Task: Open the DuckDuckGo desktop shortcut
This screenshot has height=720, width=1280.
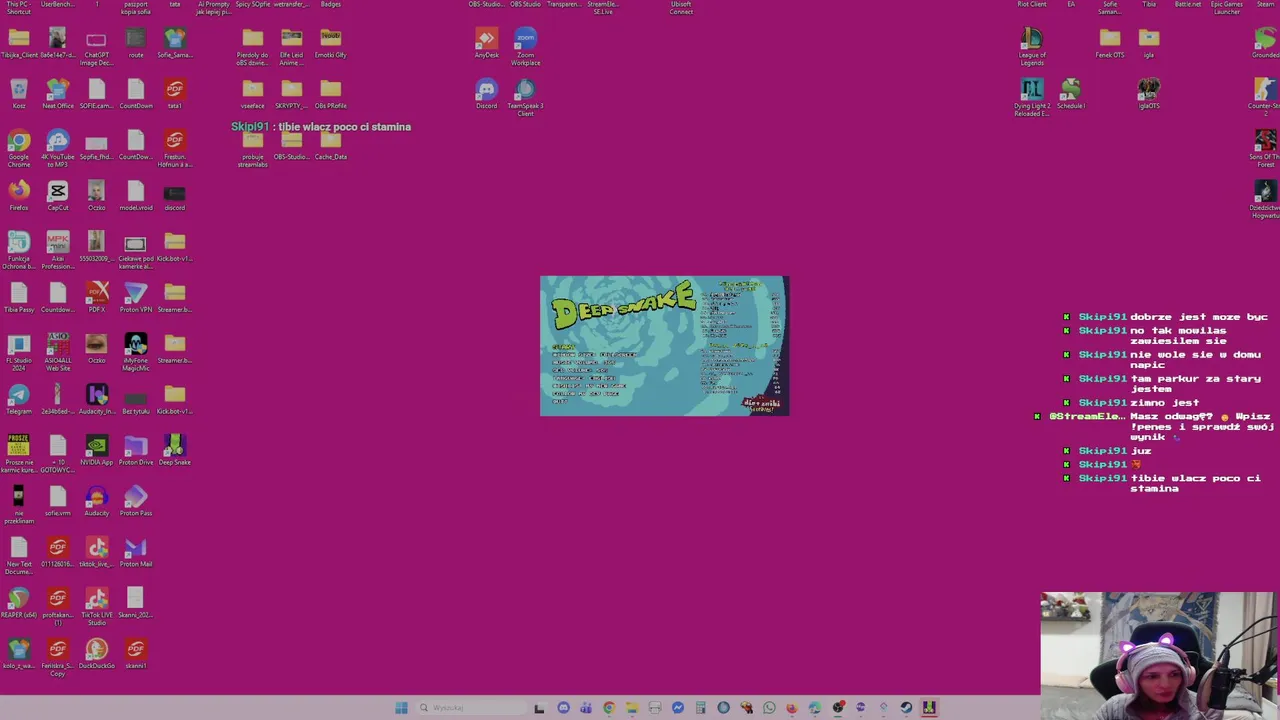Action: 97,654
